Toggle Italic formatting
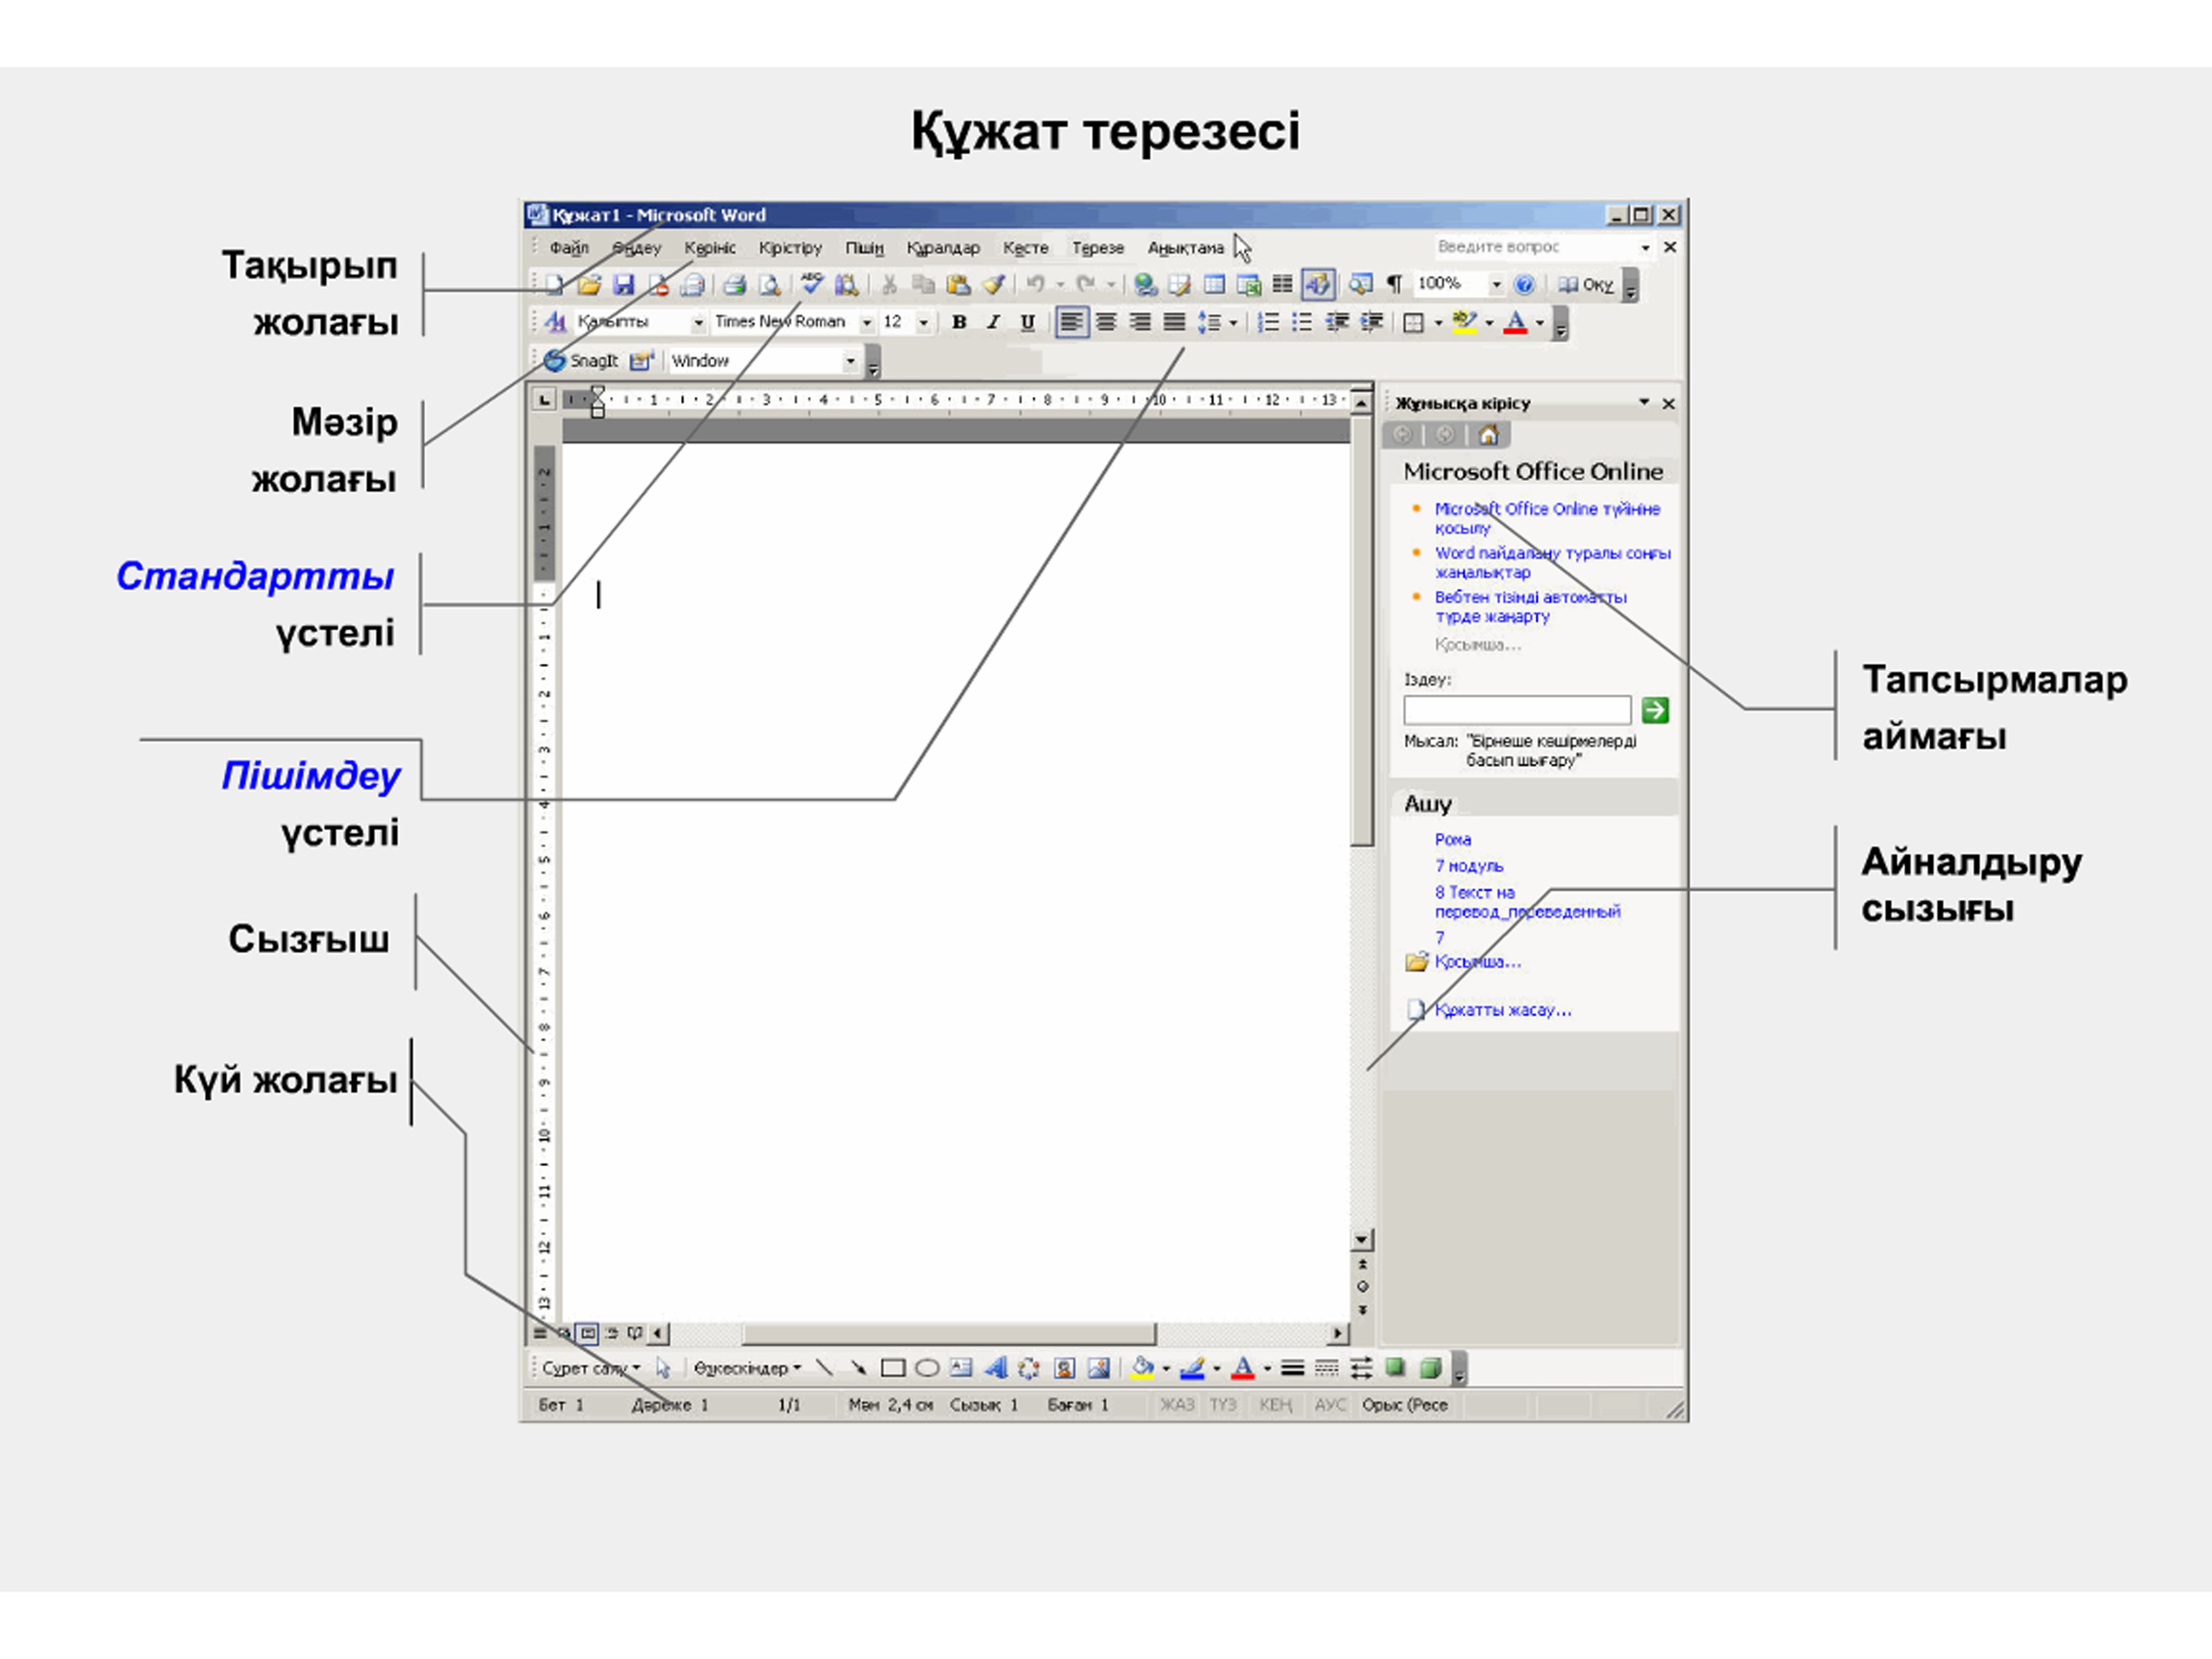 tap(993, 322)
